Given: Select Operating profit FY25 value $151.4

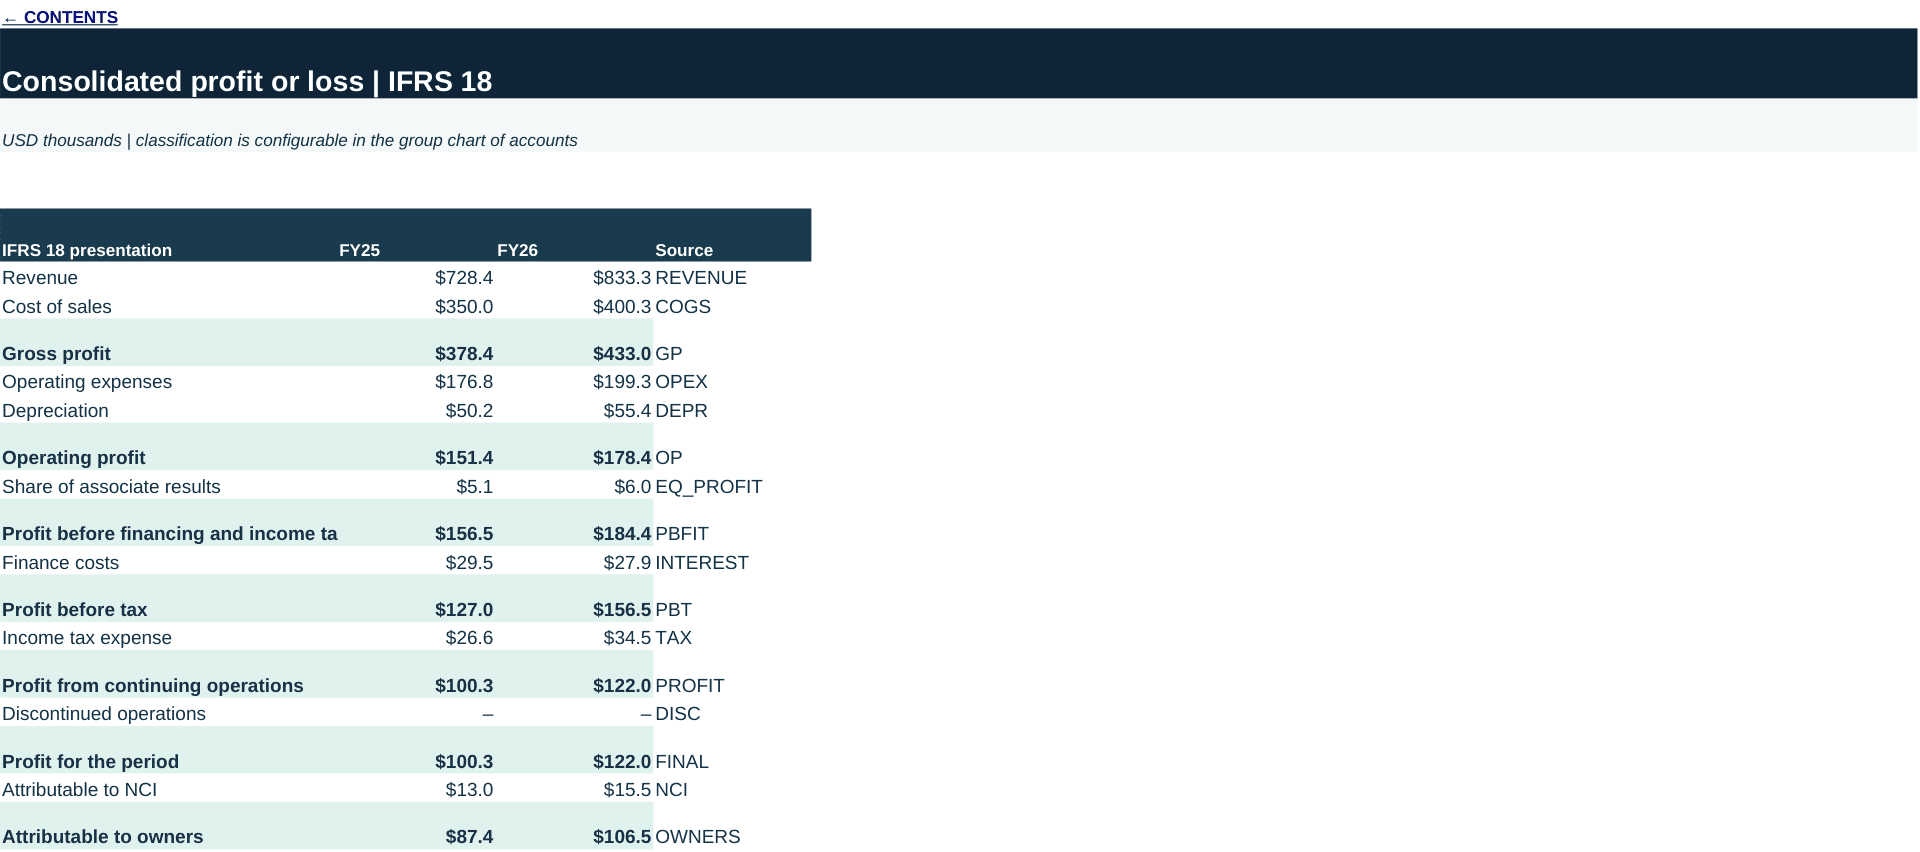Looking at the screenshot, I should tap(464, 458).
